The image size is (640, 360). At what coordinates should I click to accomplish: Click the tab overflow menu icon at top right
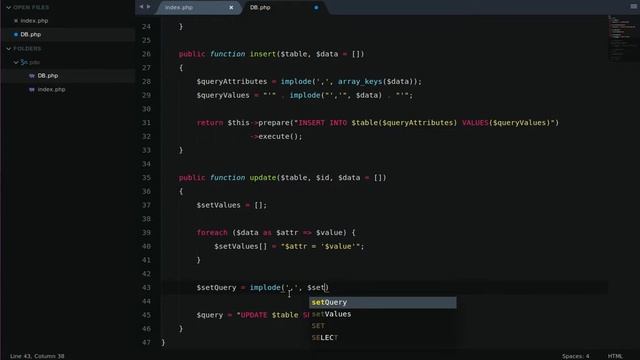click(x=633, y=7)
